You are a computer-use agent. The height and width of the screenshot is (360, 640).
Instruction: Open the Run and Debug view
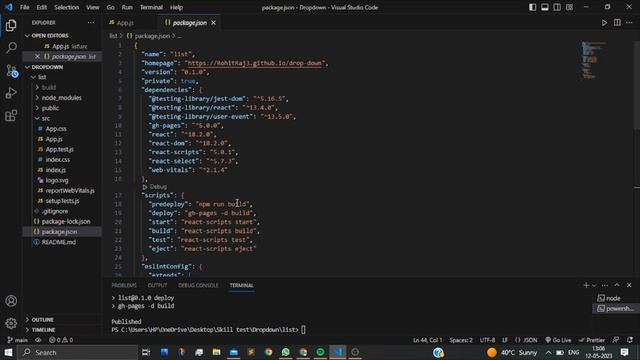11,93
